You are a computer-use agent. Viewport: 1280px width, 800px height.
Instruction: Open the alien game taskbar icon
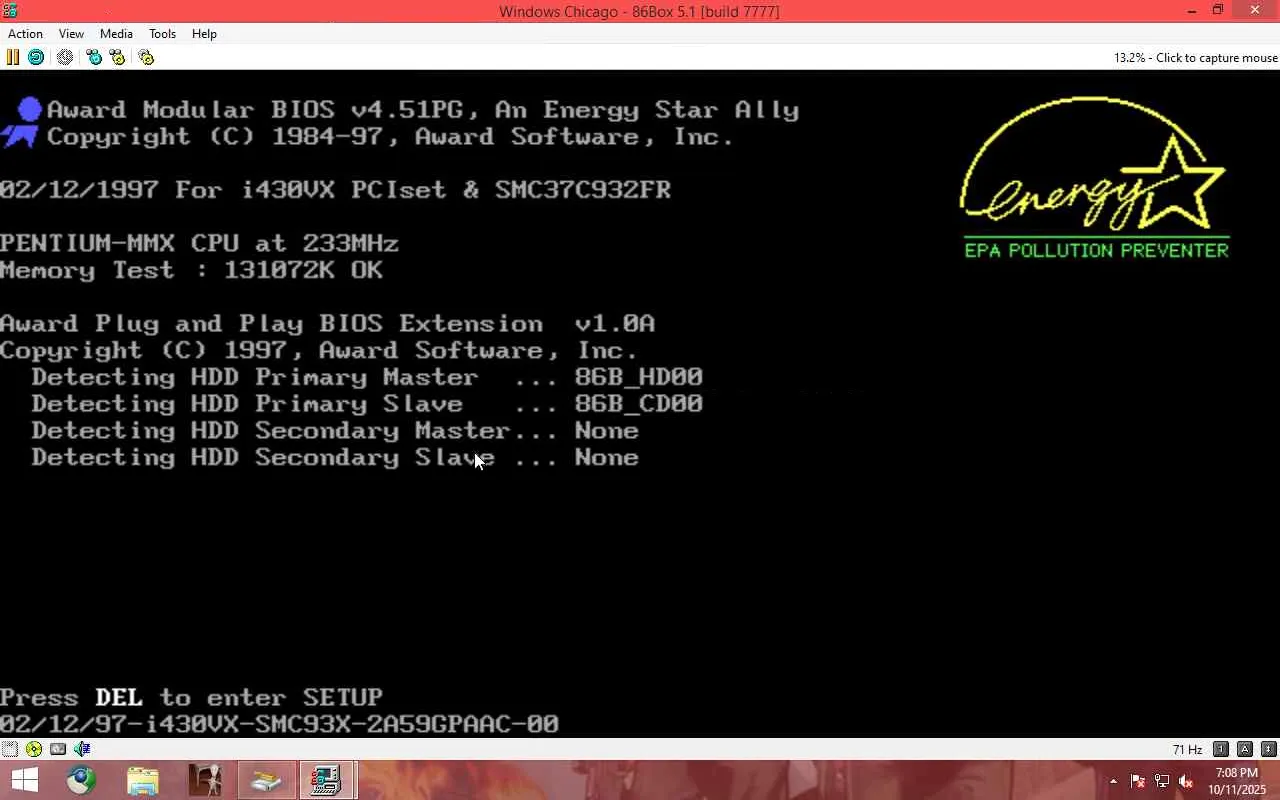coord(205,780)
